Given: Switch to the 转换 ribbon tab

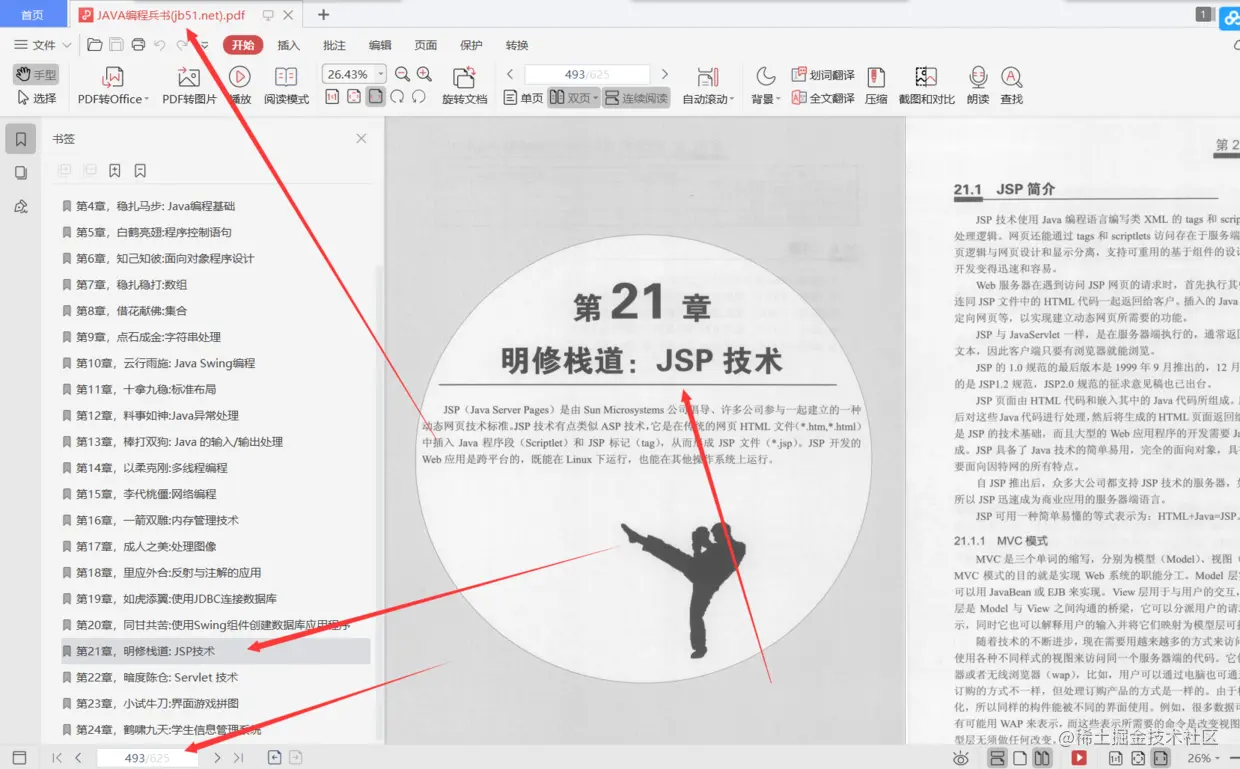Looking at the screenshot, I should 517,45.
